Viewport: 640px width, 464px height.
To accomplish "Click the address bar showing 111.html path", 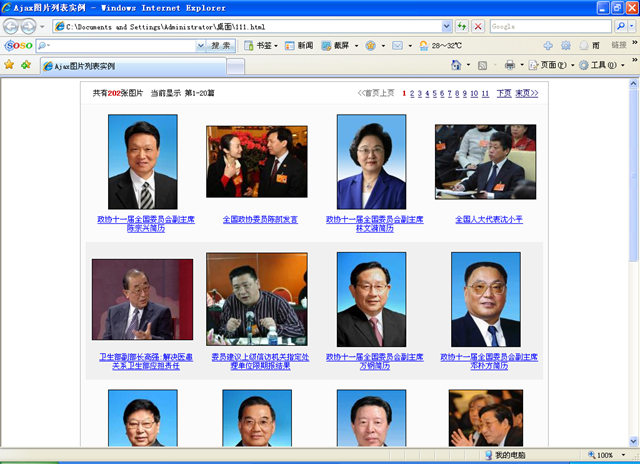I will 247,27.
